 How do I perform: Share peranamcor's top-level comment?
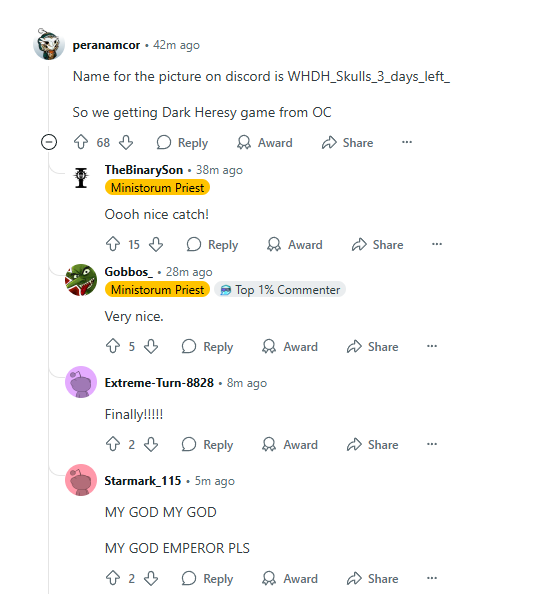[347, 142]
